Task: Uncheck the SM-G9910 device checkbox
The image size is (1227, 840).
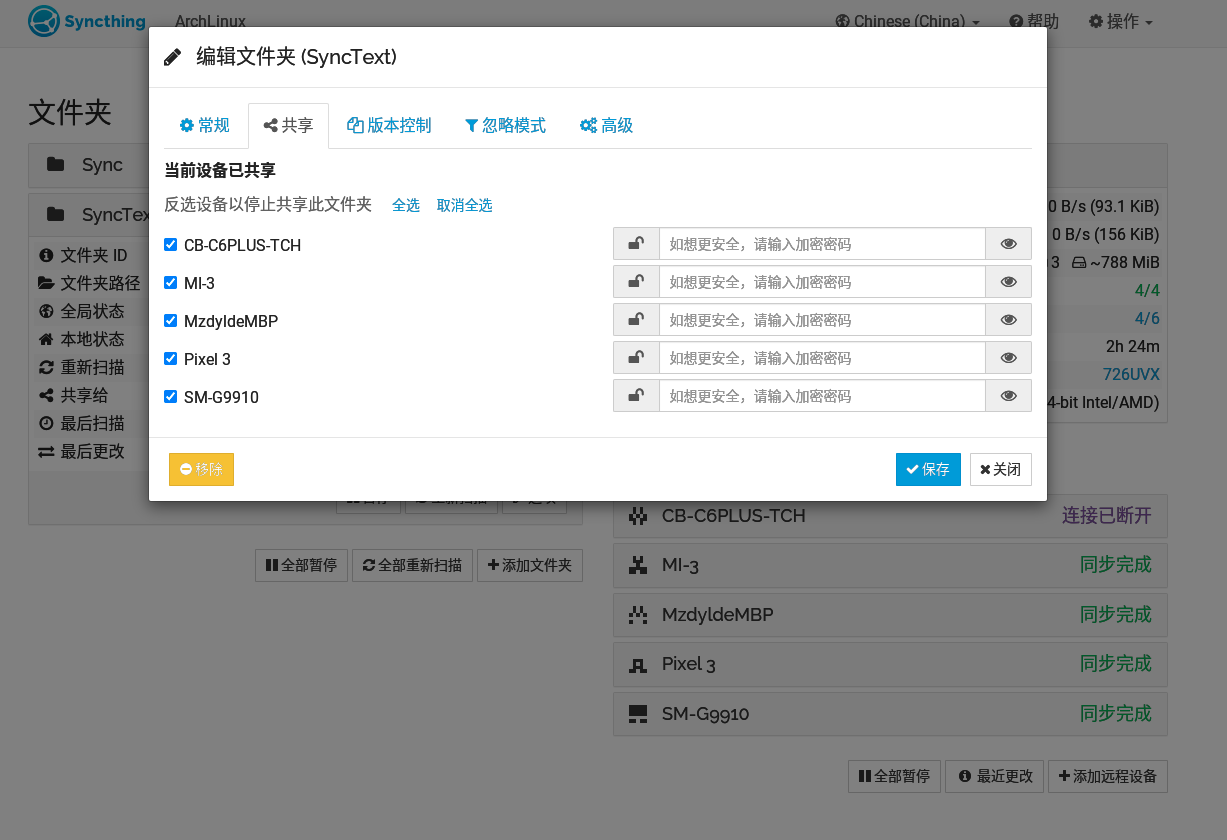Action: click(170, 396)
